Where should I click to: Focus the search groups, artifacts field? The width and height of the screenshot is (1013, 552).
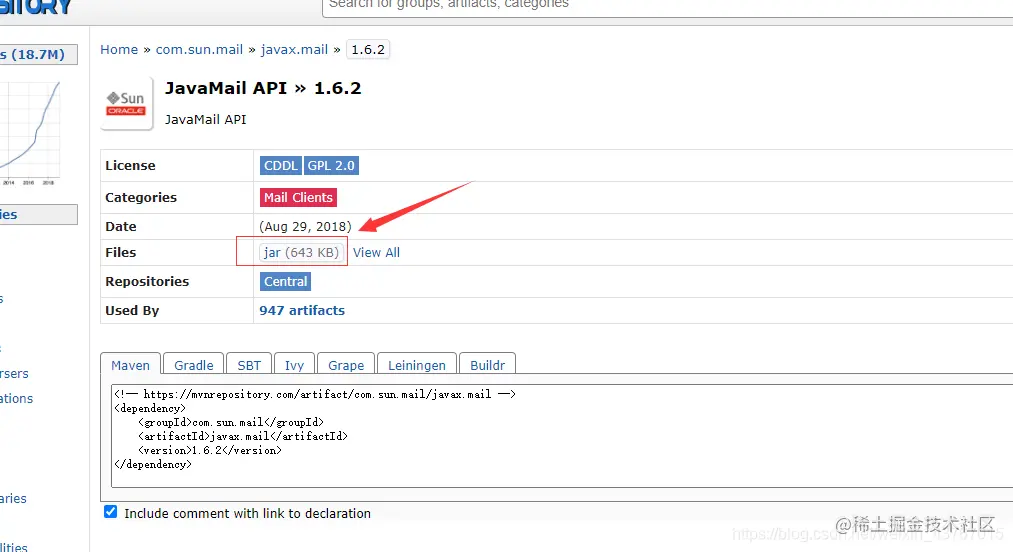667,6
